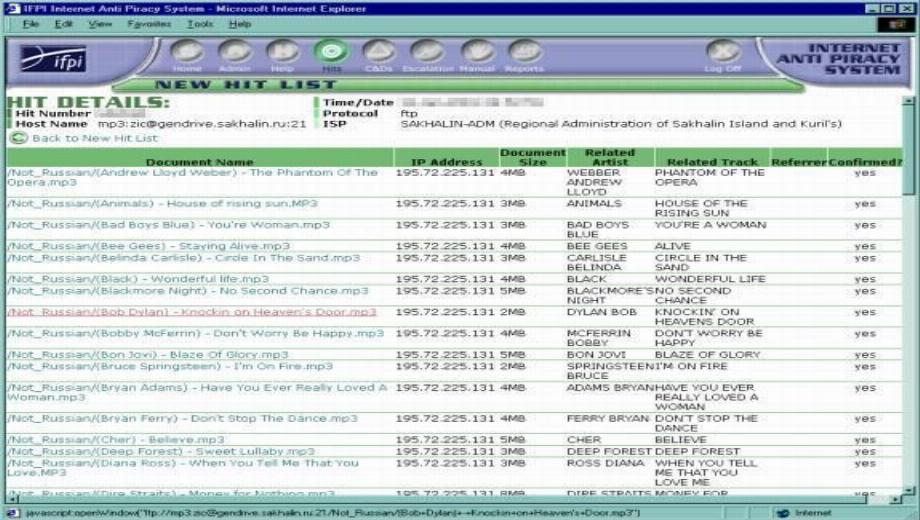Viewport: 920px width, 520px height.
Task: Click the vertical scrollbar thumb
Action: (909, 150)
